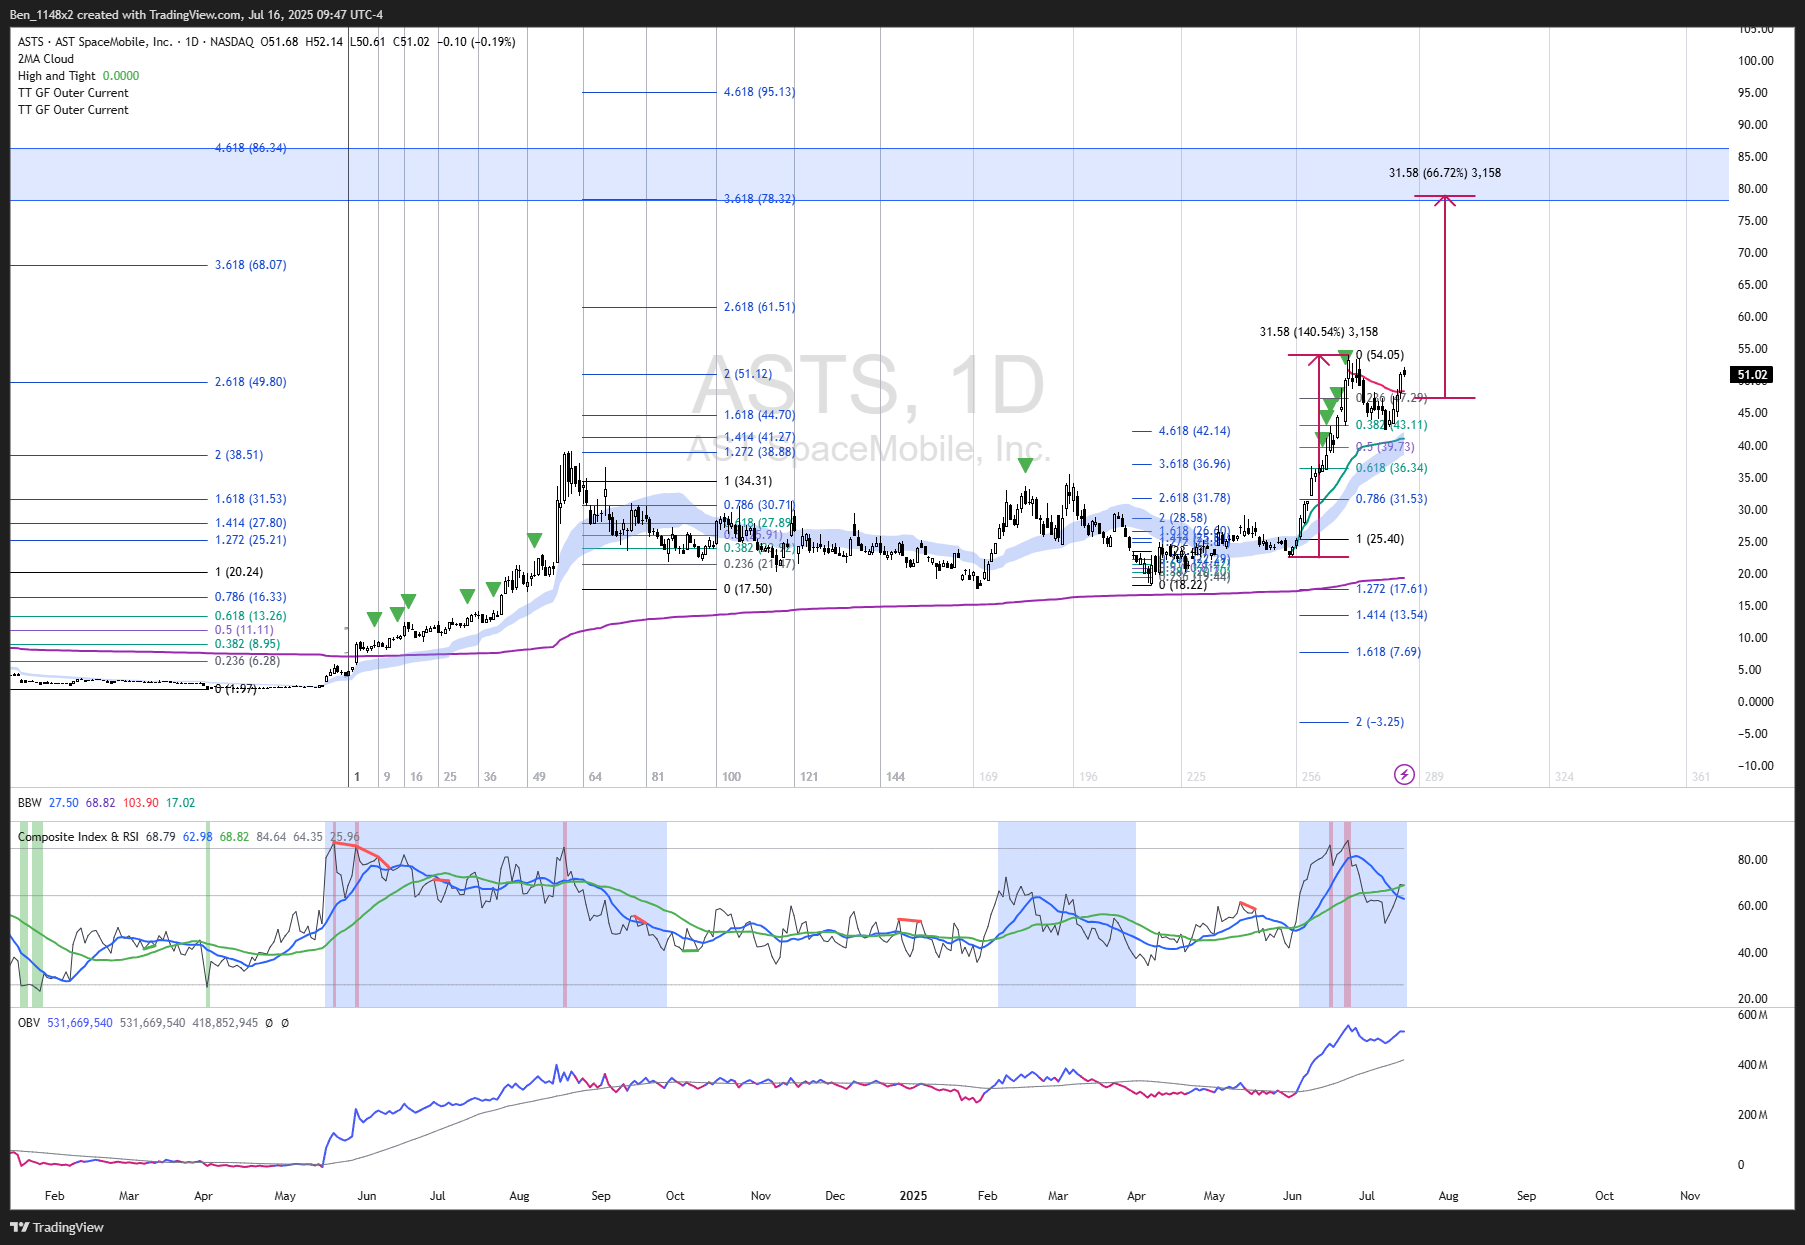Click the OBV value 418,852,945
Viewport: 1805px width, 1245px height.
coord(225,1023)
